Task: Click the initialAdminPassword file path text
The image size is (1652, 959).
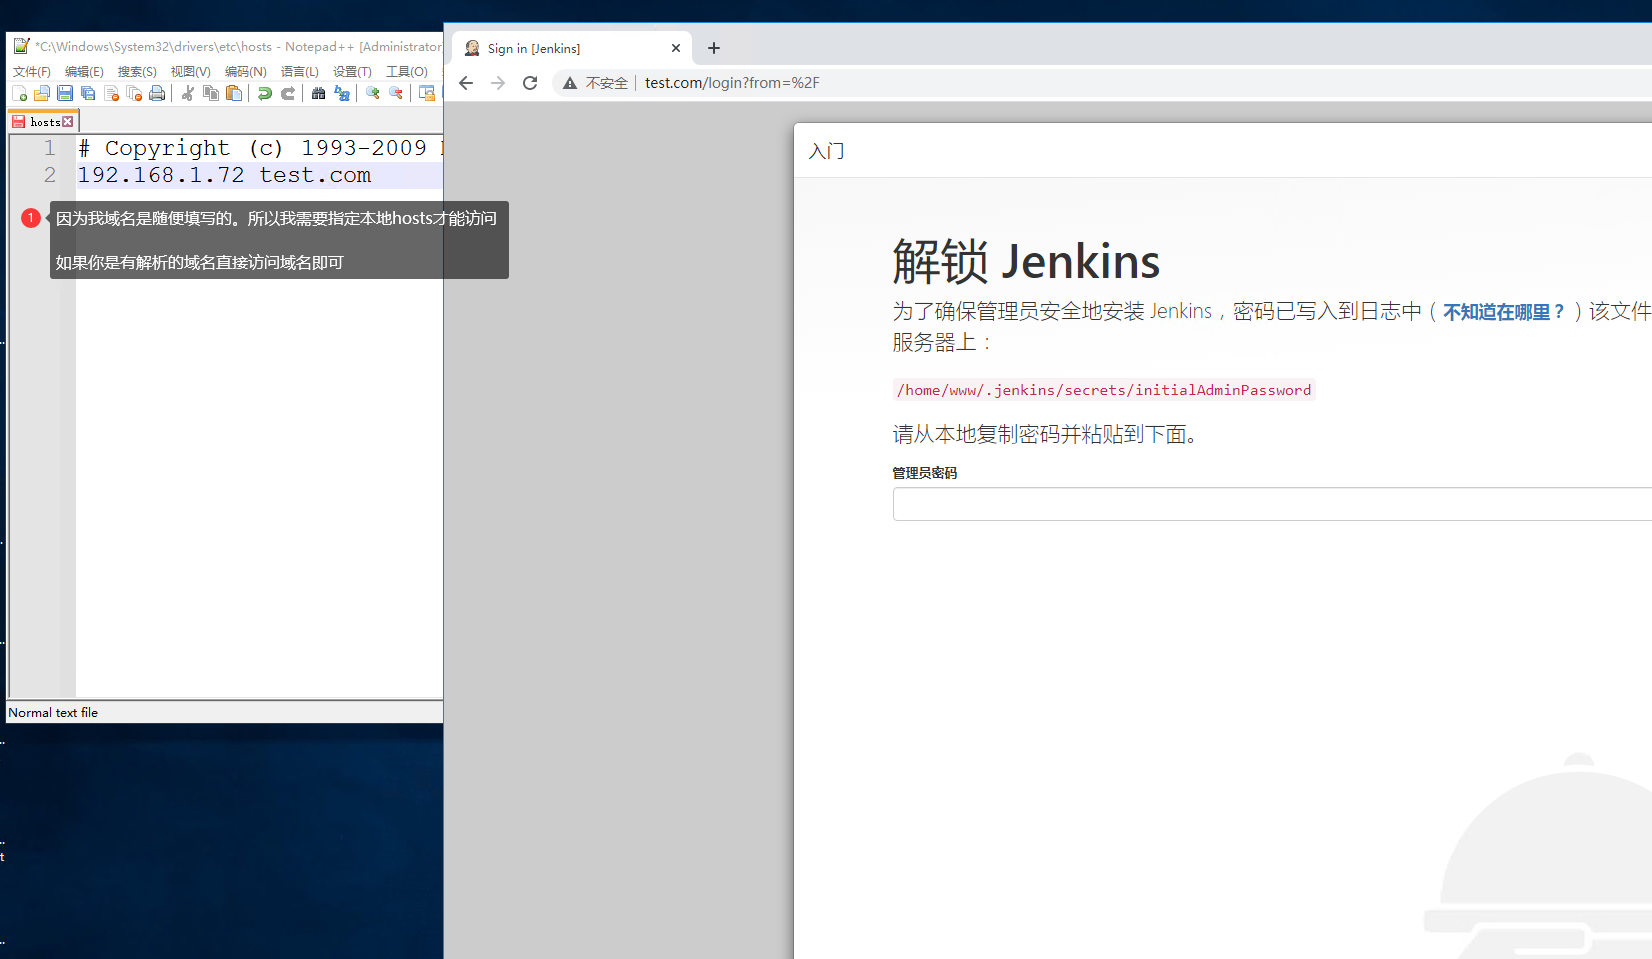Action: pos(1104,390)
